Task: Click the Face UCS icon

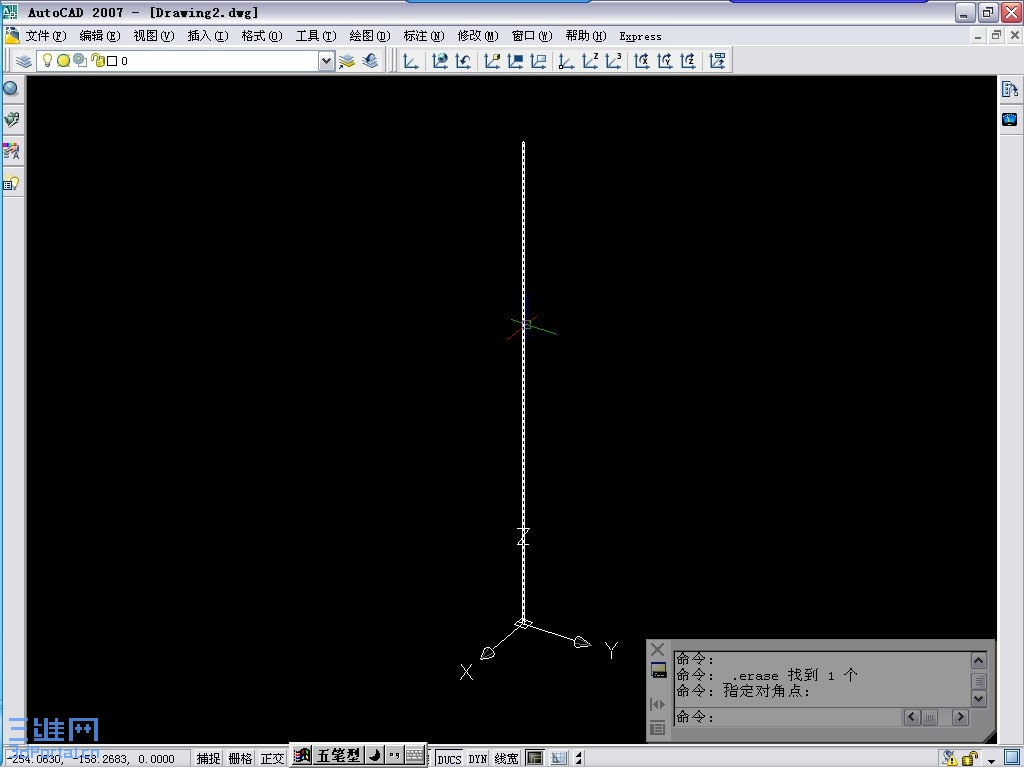Action: (x=492, y=61)
